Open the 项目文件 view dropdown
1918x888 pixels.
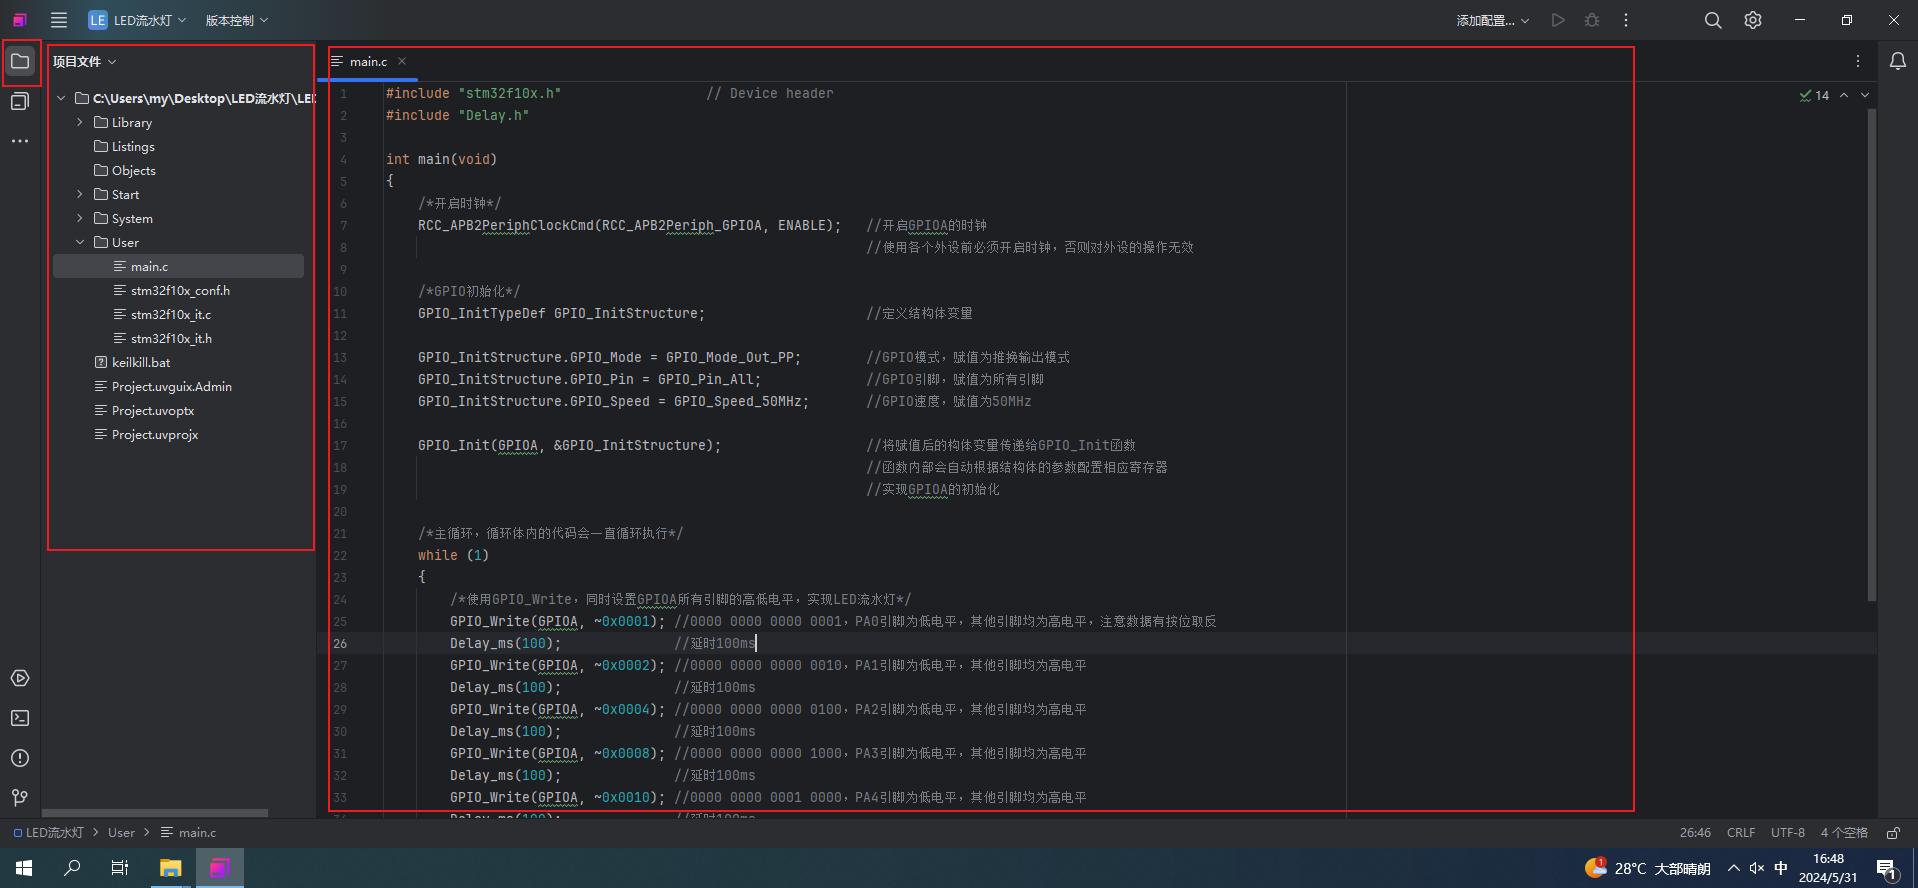85,62
